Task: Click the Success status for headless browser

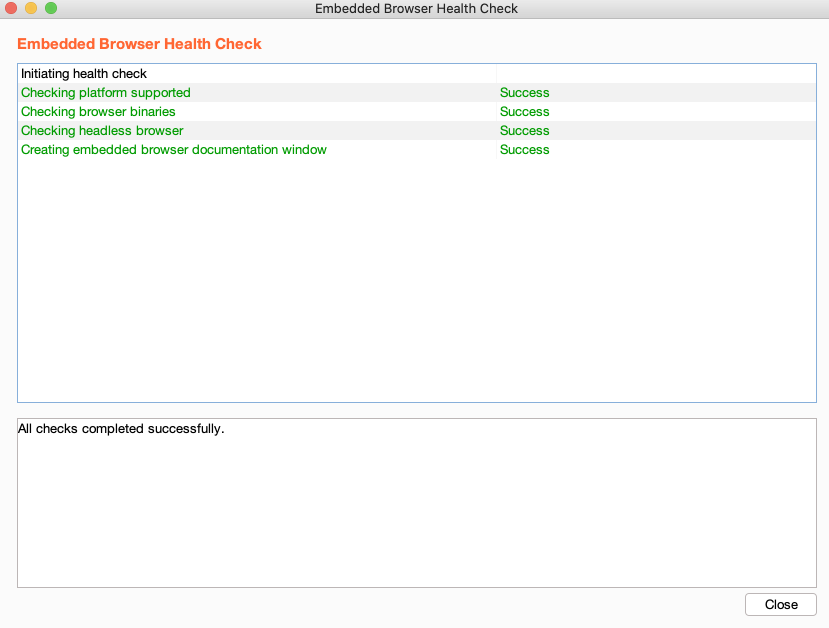Action: pyautogui.click(x=524, y=130)
